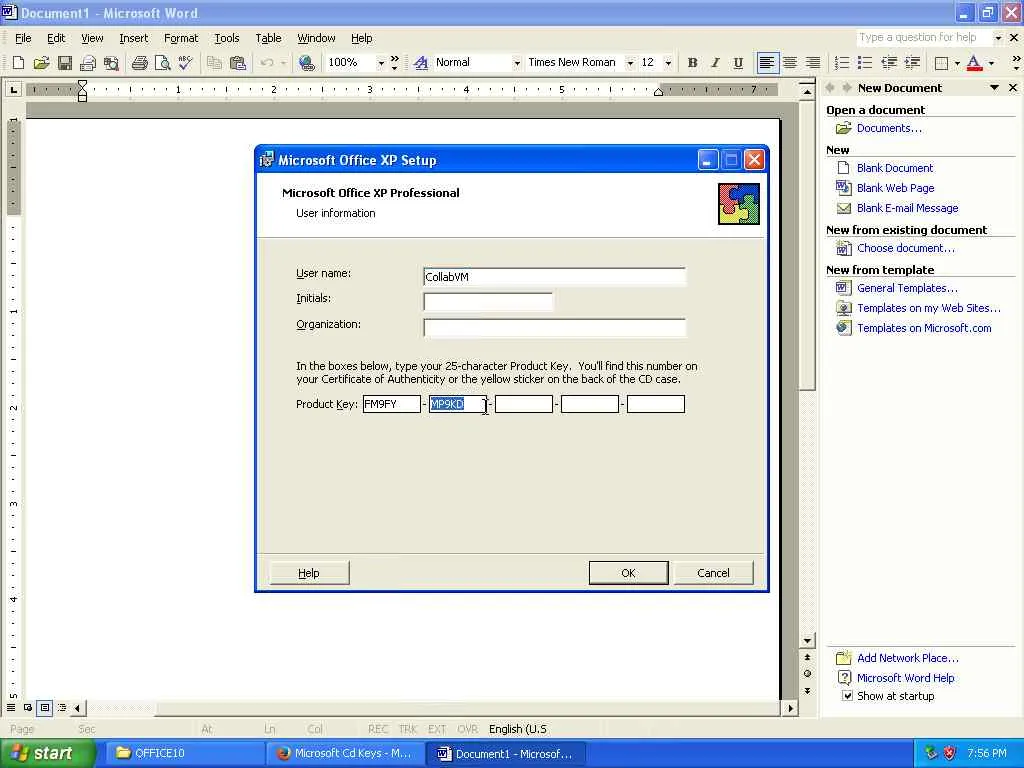Image resolution: width=1024 pixels, height=768 pixels.
Task: Click the Undo arrow icon
Action: 266,63
